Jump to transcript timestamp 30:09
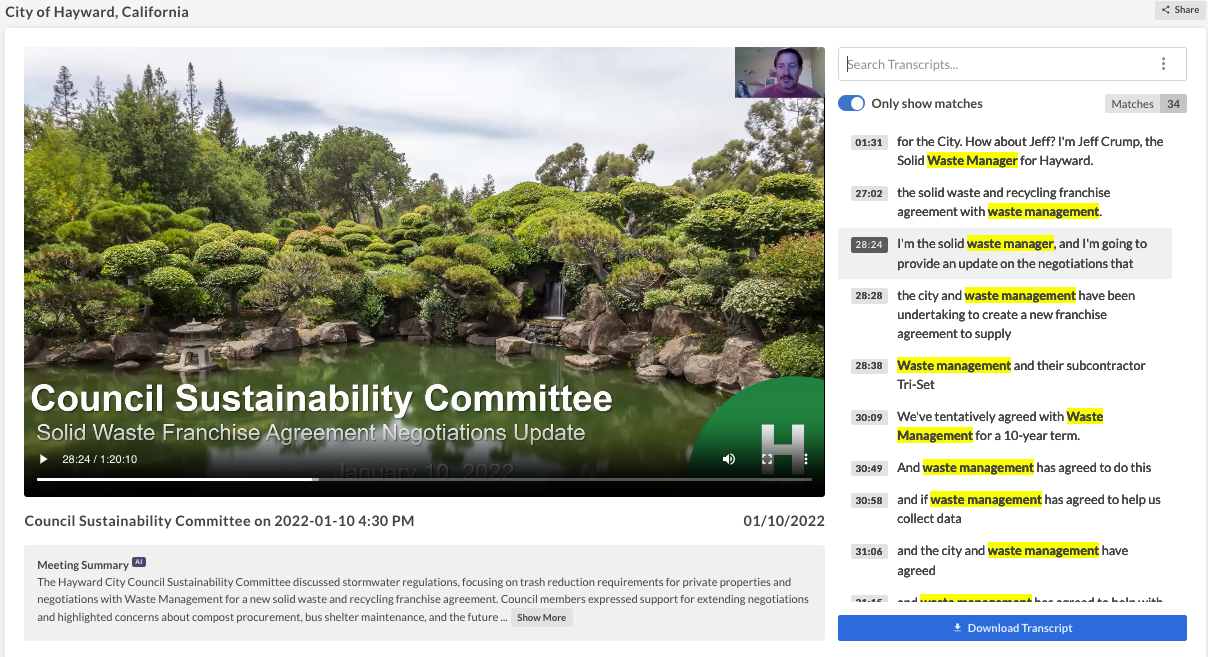Screen dimensions: 1208x657 868,418
